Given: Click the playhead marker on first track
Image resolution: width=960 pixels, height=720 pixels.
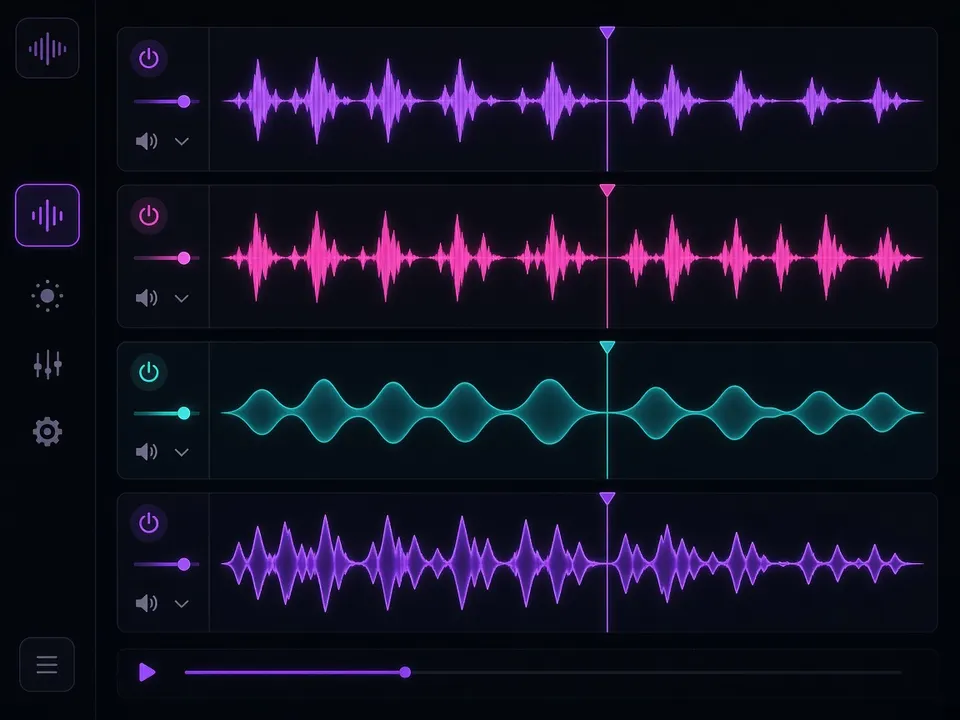Looking at the screenshot, I should 607,32.
